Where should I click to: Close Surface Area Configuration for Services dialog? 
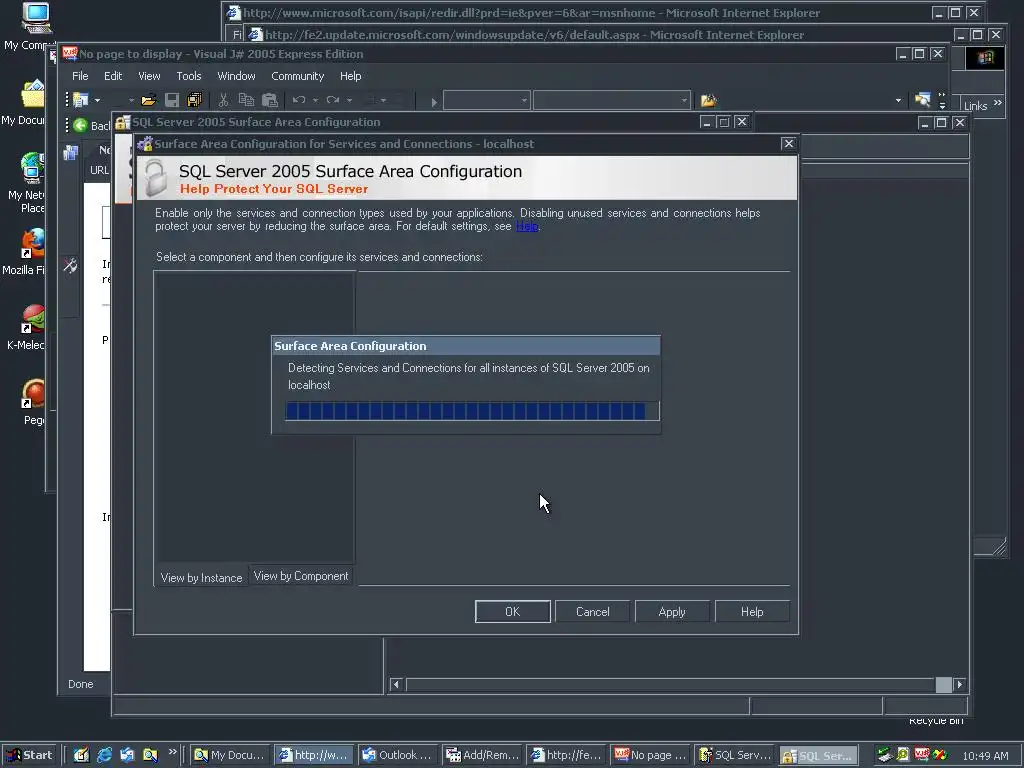coord(788,144)
